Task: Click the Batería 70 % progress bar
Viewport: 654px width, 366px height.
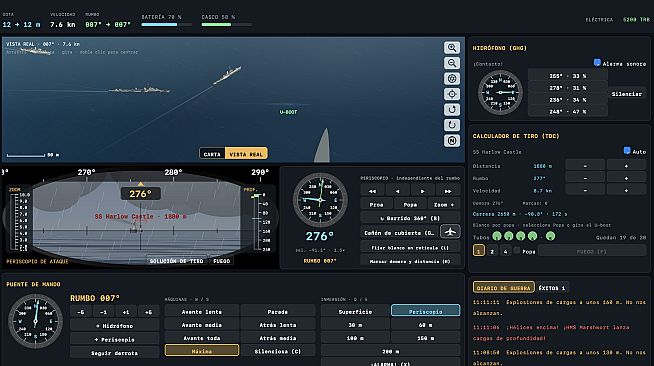Action: [166, 25]
